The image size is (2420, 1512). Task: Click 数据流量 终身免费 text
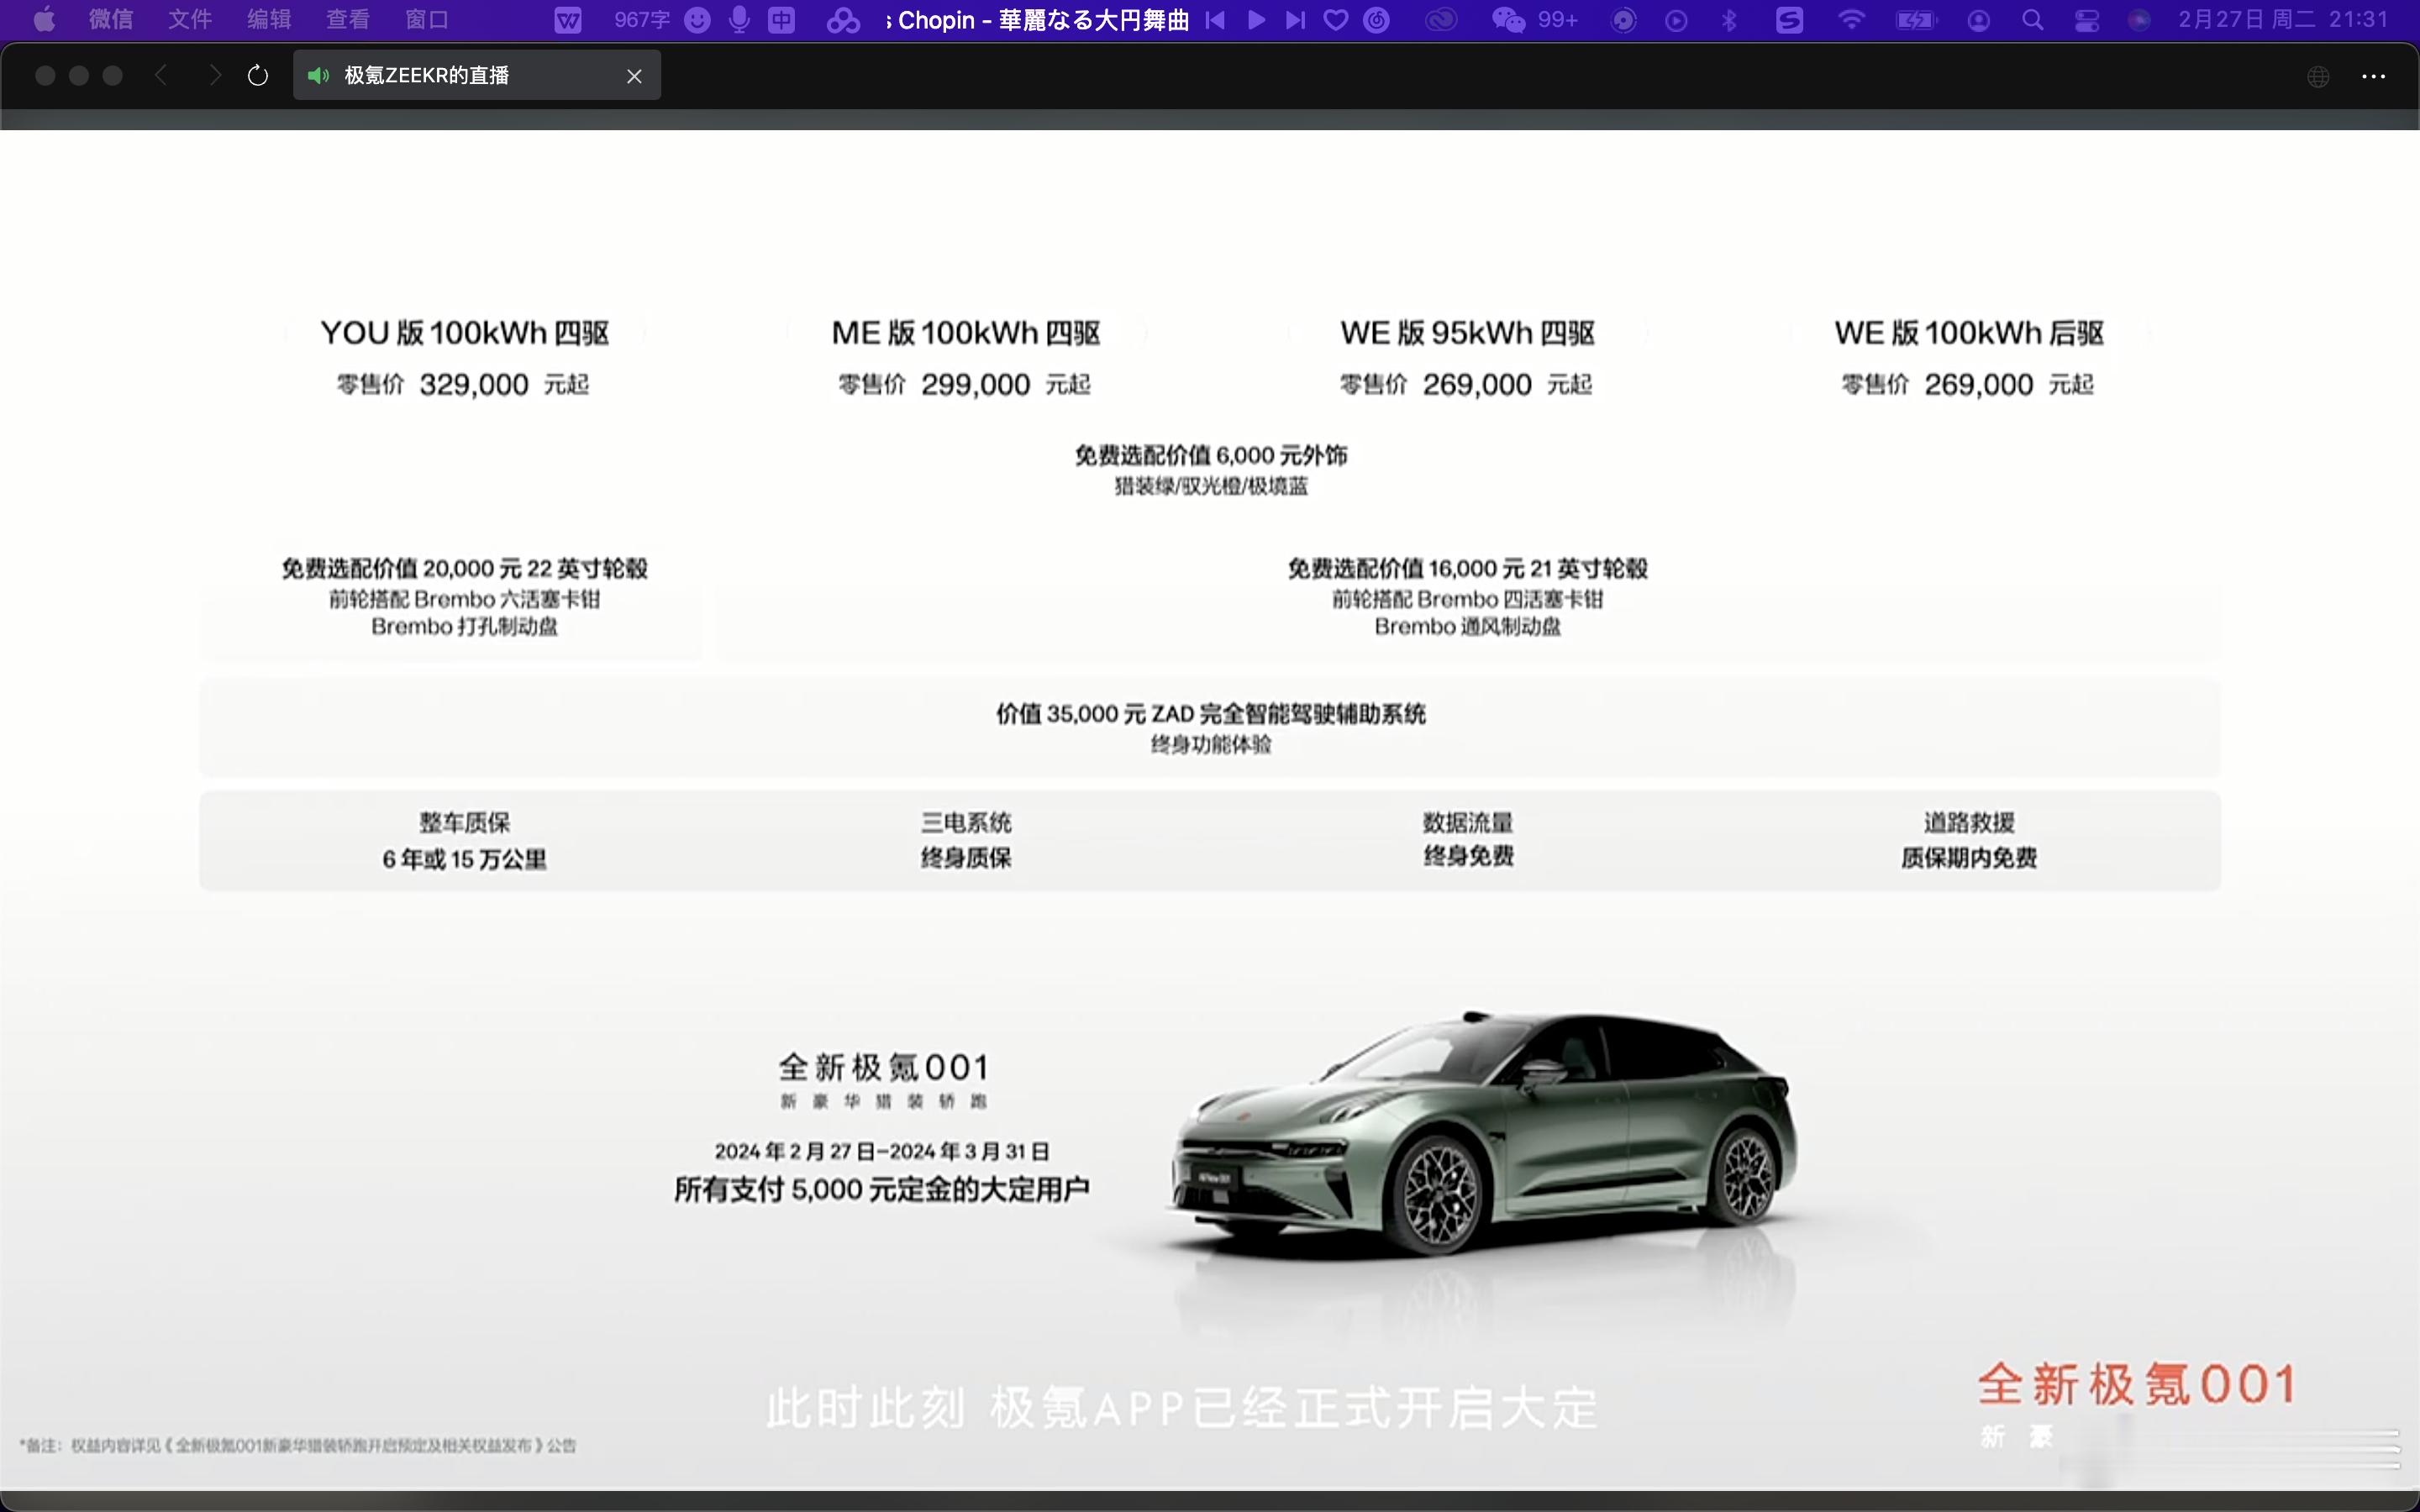tap(1468, 840)
